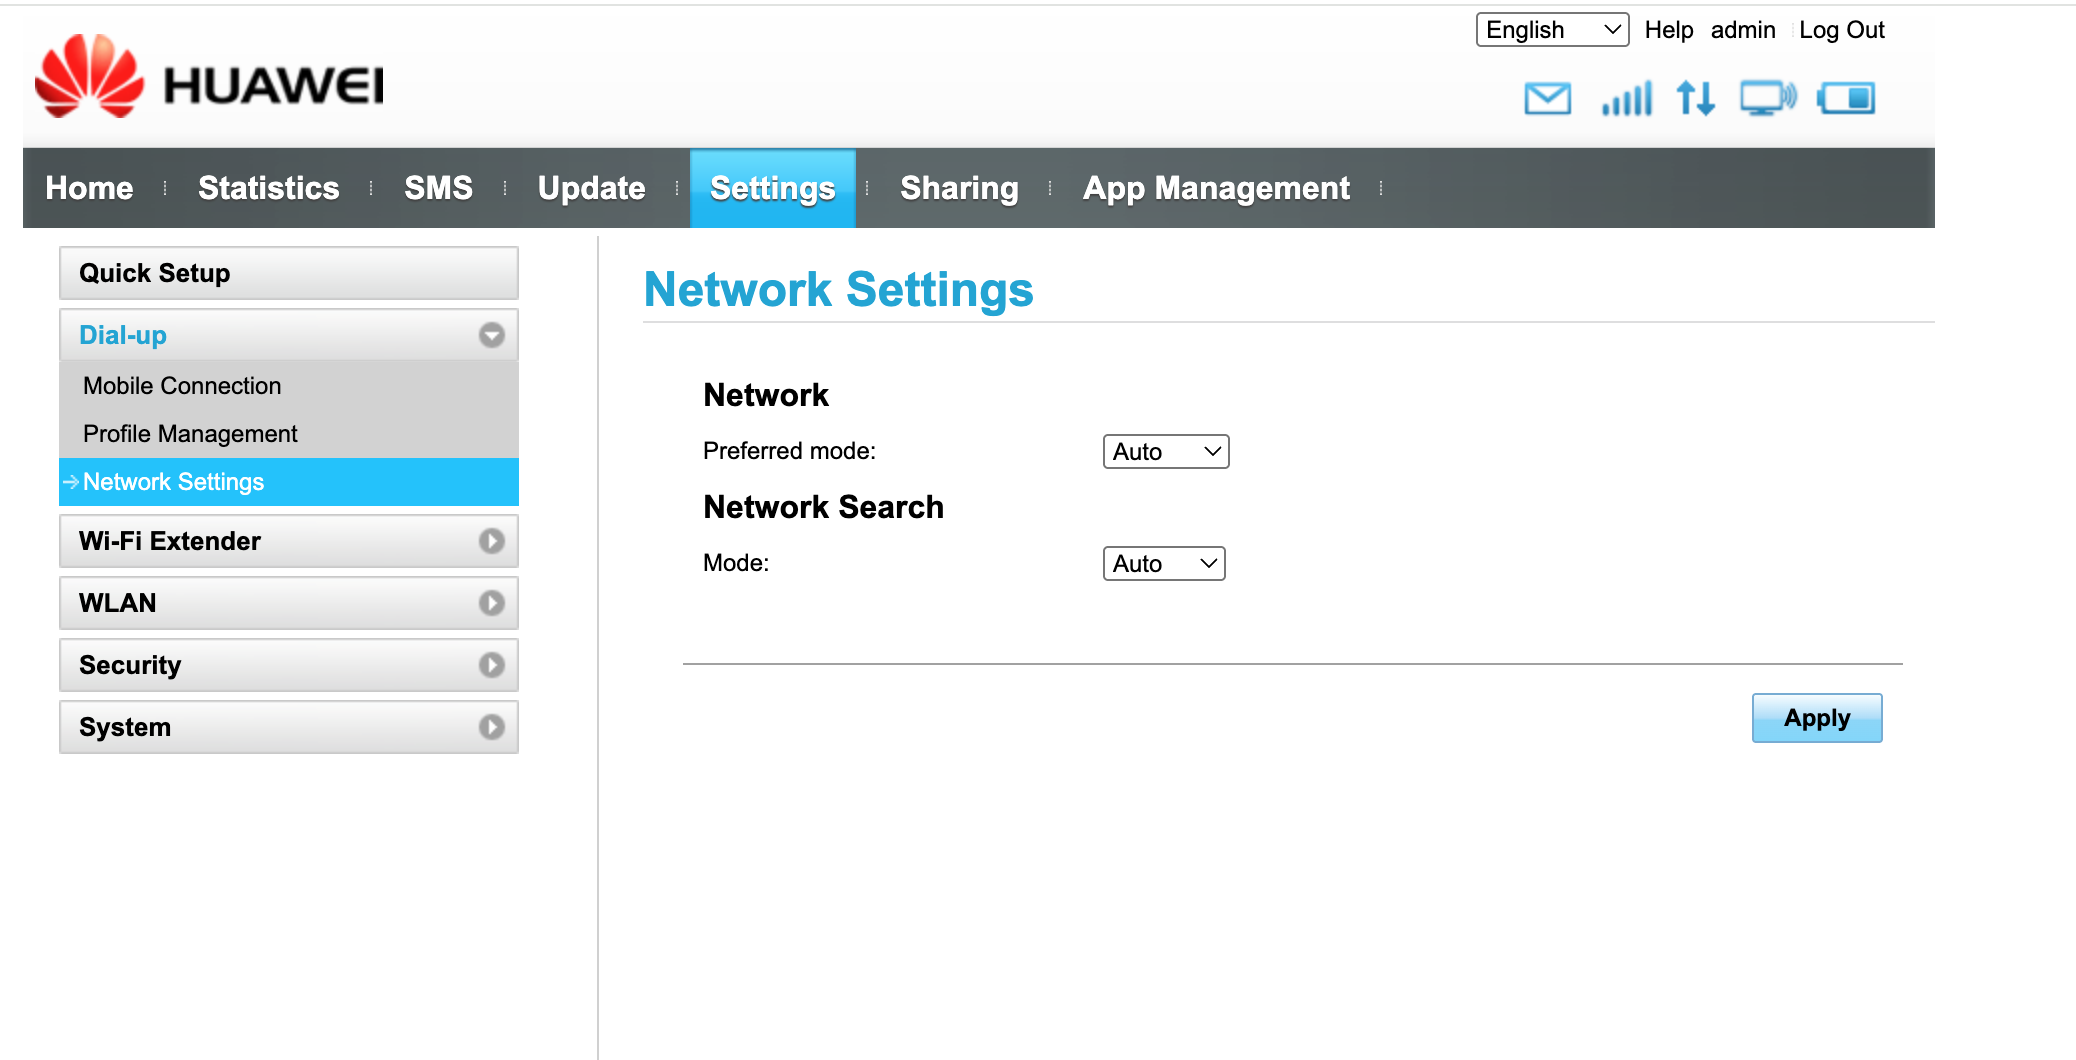
Task: Expand the WLAN section arrow
Action: click(x=491, y=603)
